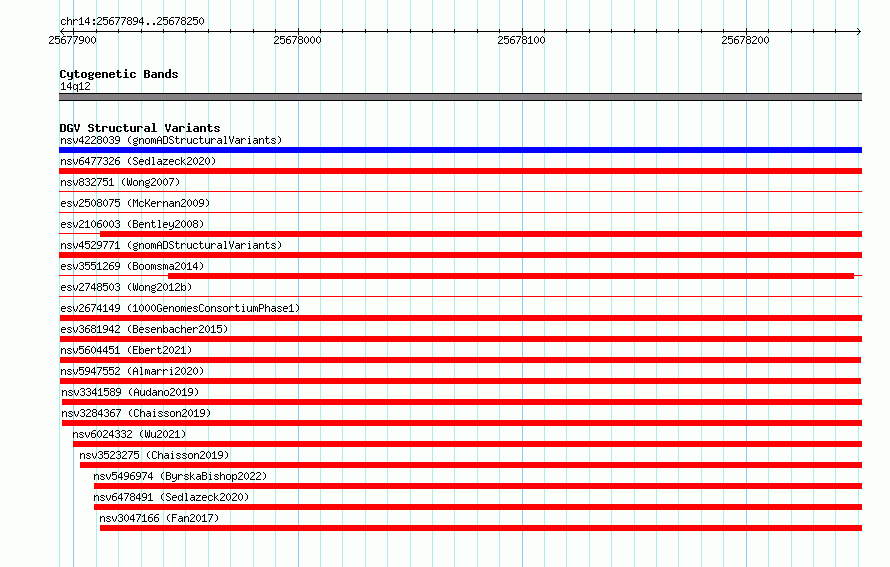Click the chr14:25677894..25678250 region label
This screenshot has height=567, width=890.
pyautogui.click(x=132, y=21)
